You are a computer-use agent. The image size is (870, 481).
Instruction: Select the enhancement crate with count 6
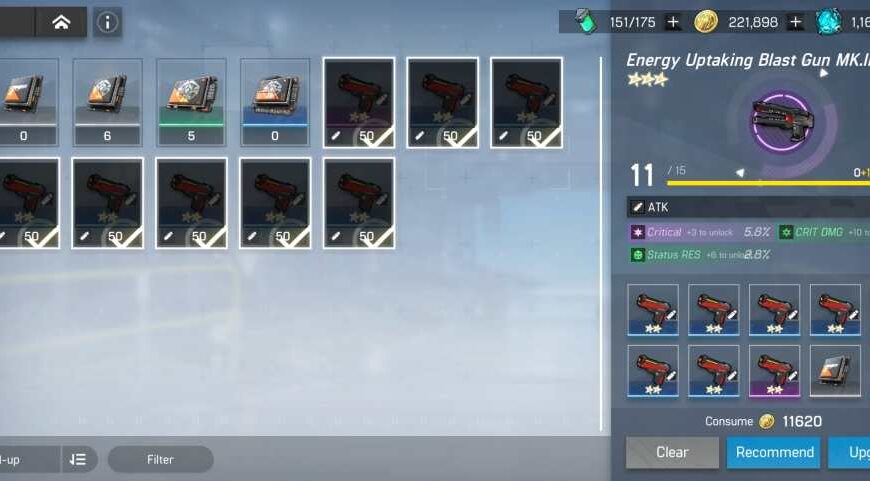click(107, 102)
